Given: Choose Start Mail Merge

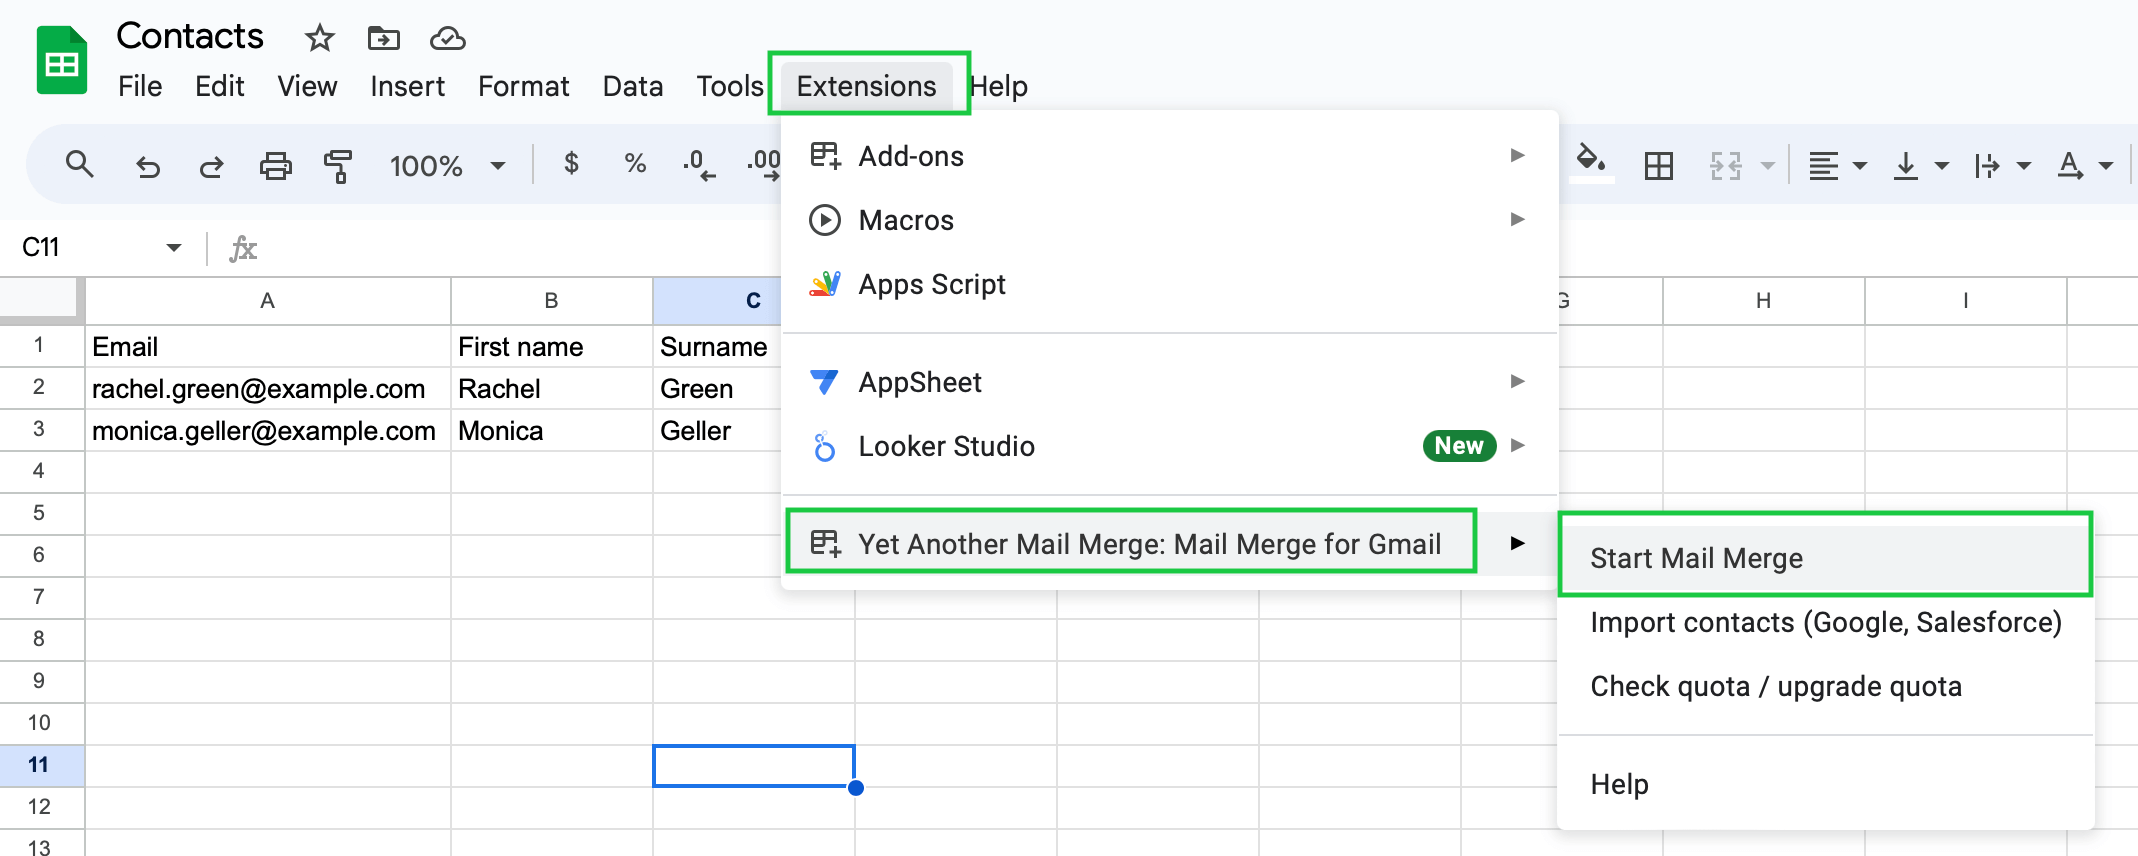Looking at the screenshot, I should point(1825,558).
